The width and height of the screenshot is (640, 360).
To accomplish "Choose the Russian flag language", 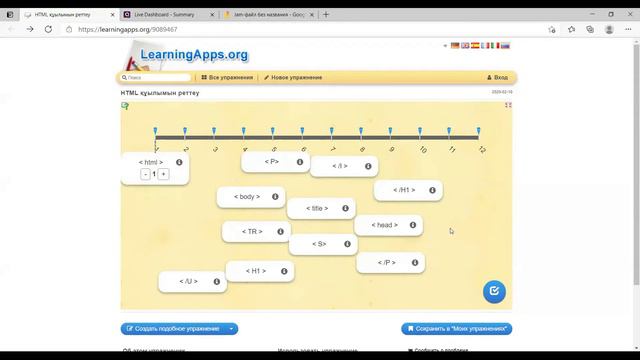I will [505, 45].
